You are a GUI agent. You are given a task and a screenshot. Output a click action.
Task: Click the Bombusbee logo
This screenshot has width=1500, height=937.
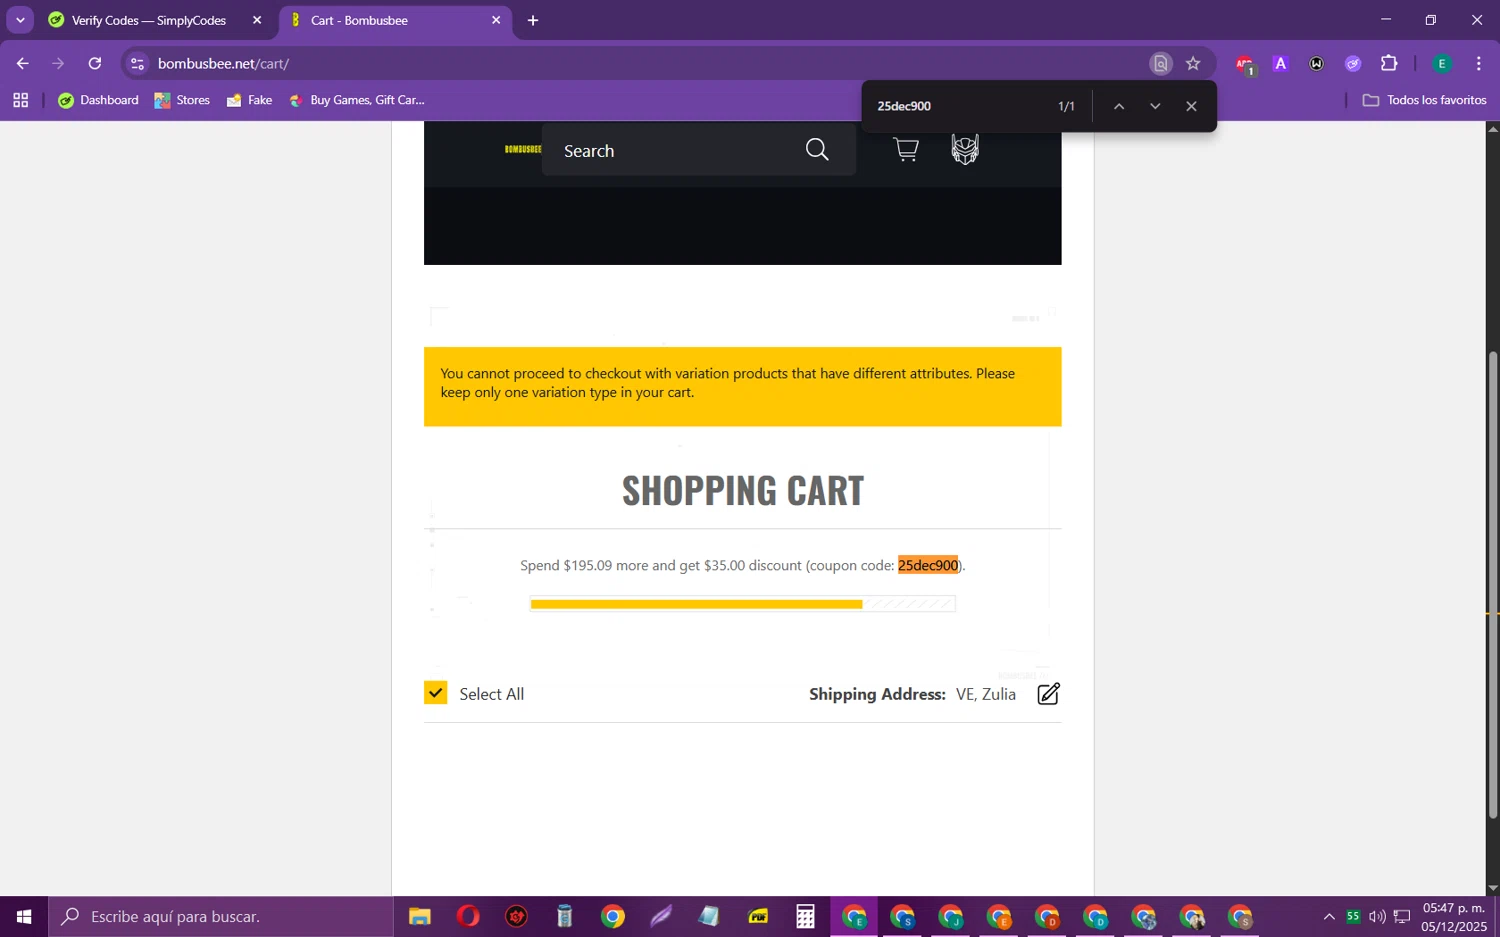[522, 149]
